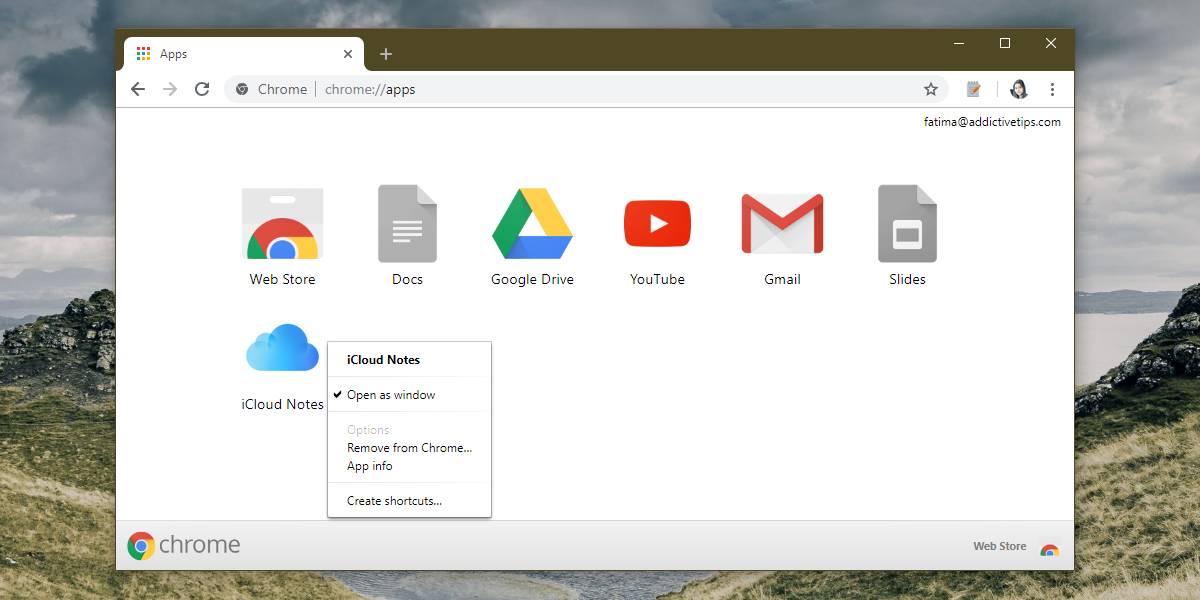The height and width of the screenshot is (600, 1200).
Task: Select iCloud Notes header in context menu
Action: point(384,360)
